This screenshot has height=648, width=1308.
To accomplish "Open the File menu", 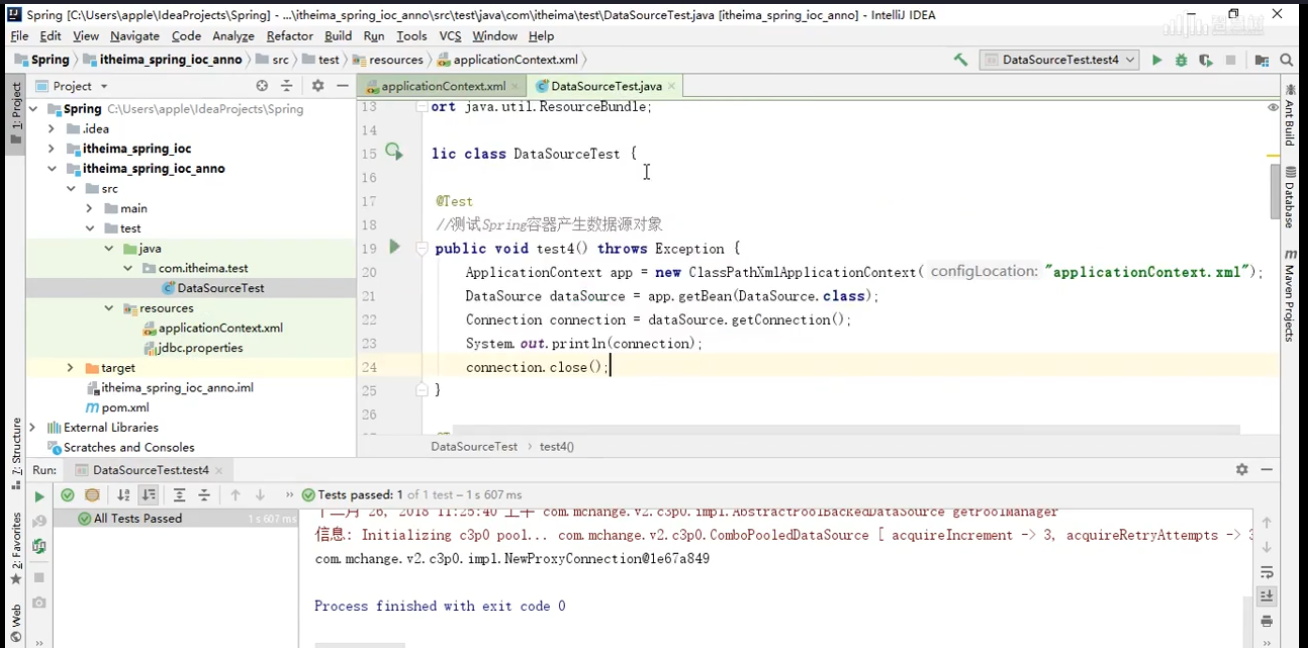I will coord(19,36).
